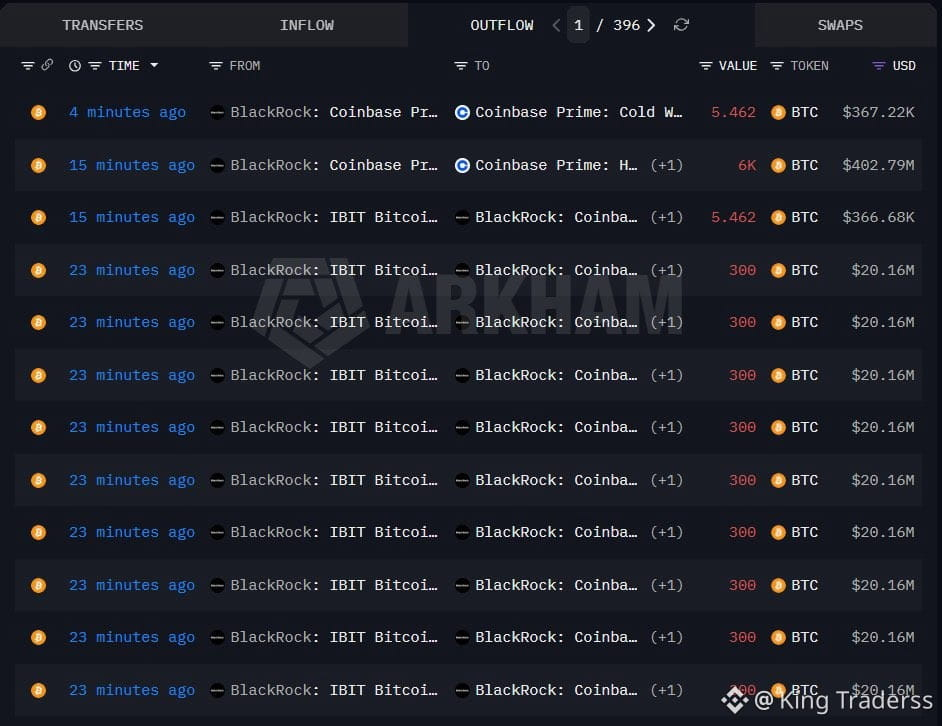The image size is (942, 726).
Task: Open sender BlackRock: IBIT Bitcoi… in $366.68K row
Action: point(333,217)
